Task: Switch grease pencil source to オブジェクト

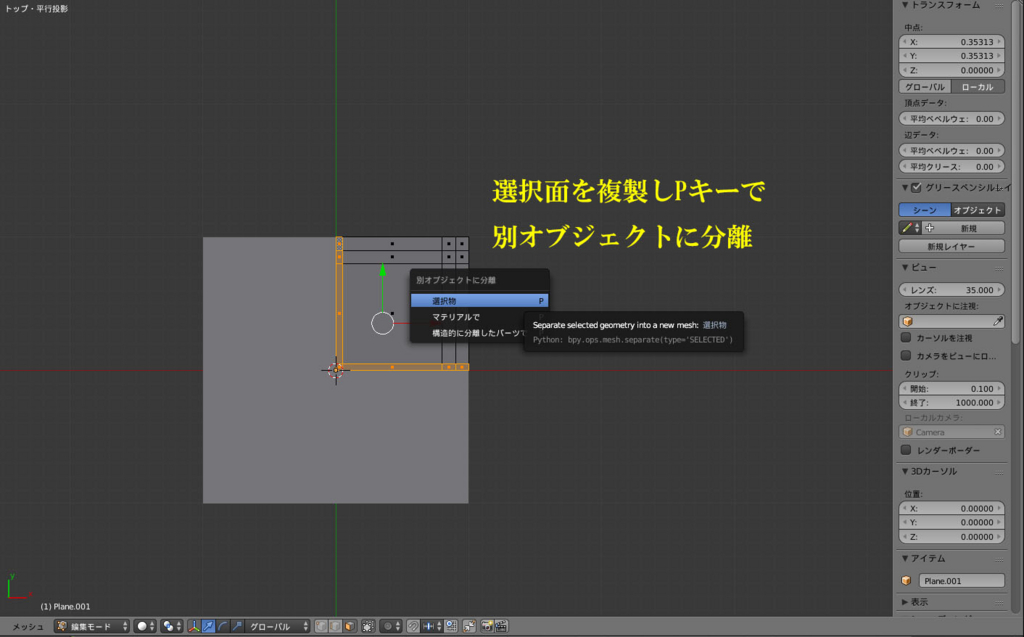Action: click(x=978, y=210)
